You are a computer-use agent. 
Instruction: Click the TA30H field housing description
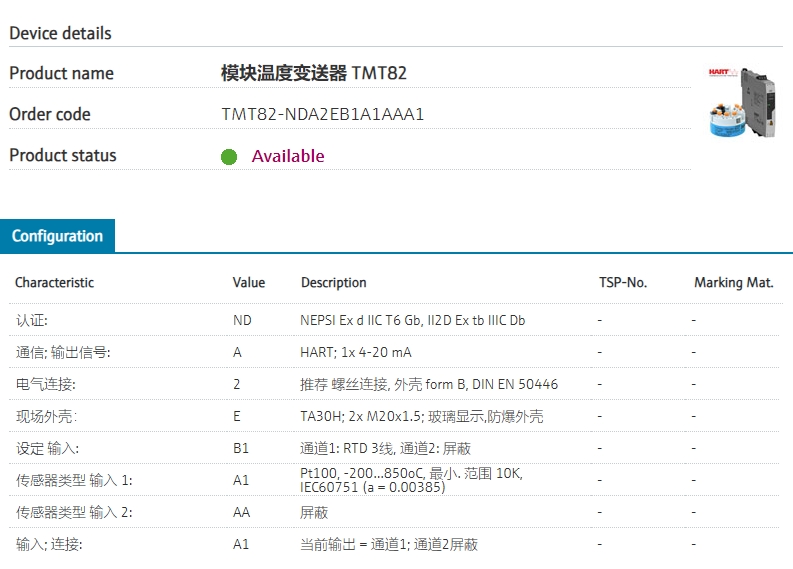pyautogui.click(x=422, y=416)
